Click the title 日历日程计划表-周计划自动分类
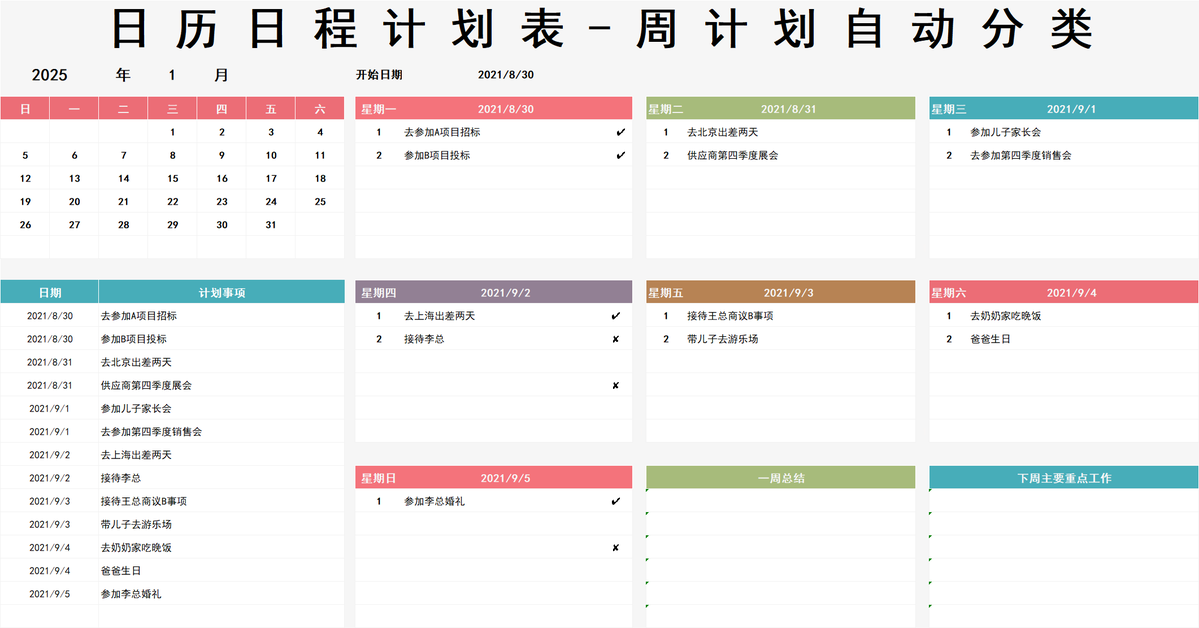Image resolution: width=1199 pixels, height=628 pixels. [601, 29]
